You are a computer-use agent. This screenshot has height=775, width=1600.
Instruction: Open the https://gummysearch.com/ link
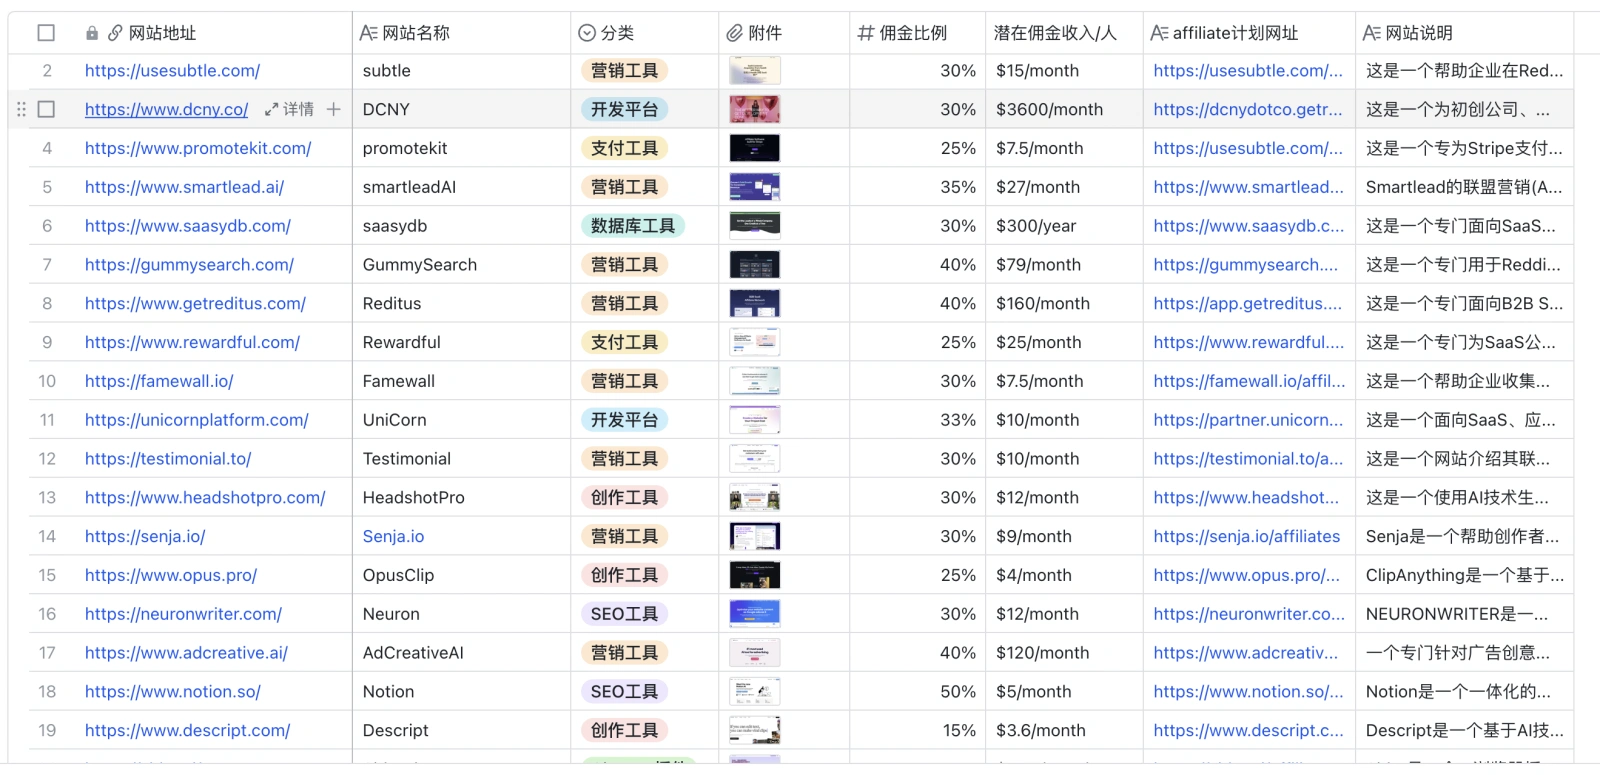(189, 265)
